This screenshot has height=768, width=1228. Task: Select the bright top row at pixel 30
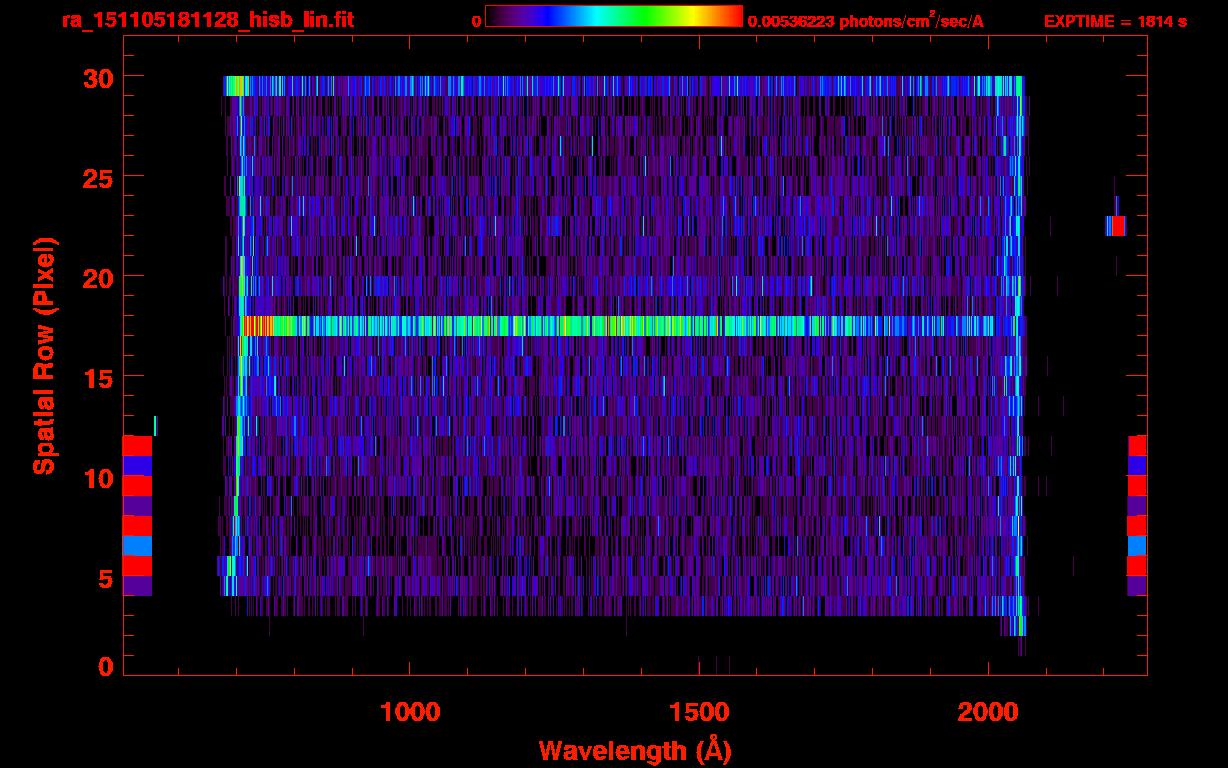point(620,86)
